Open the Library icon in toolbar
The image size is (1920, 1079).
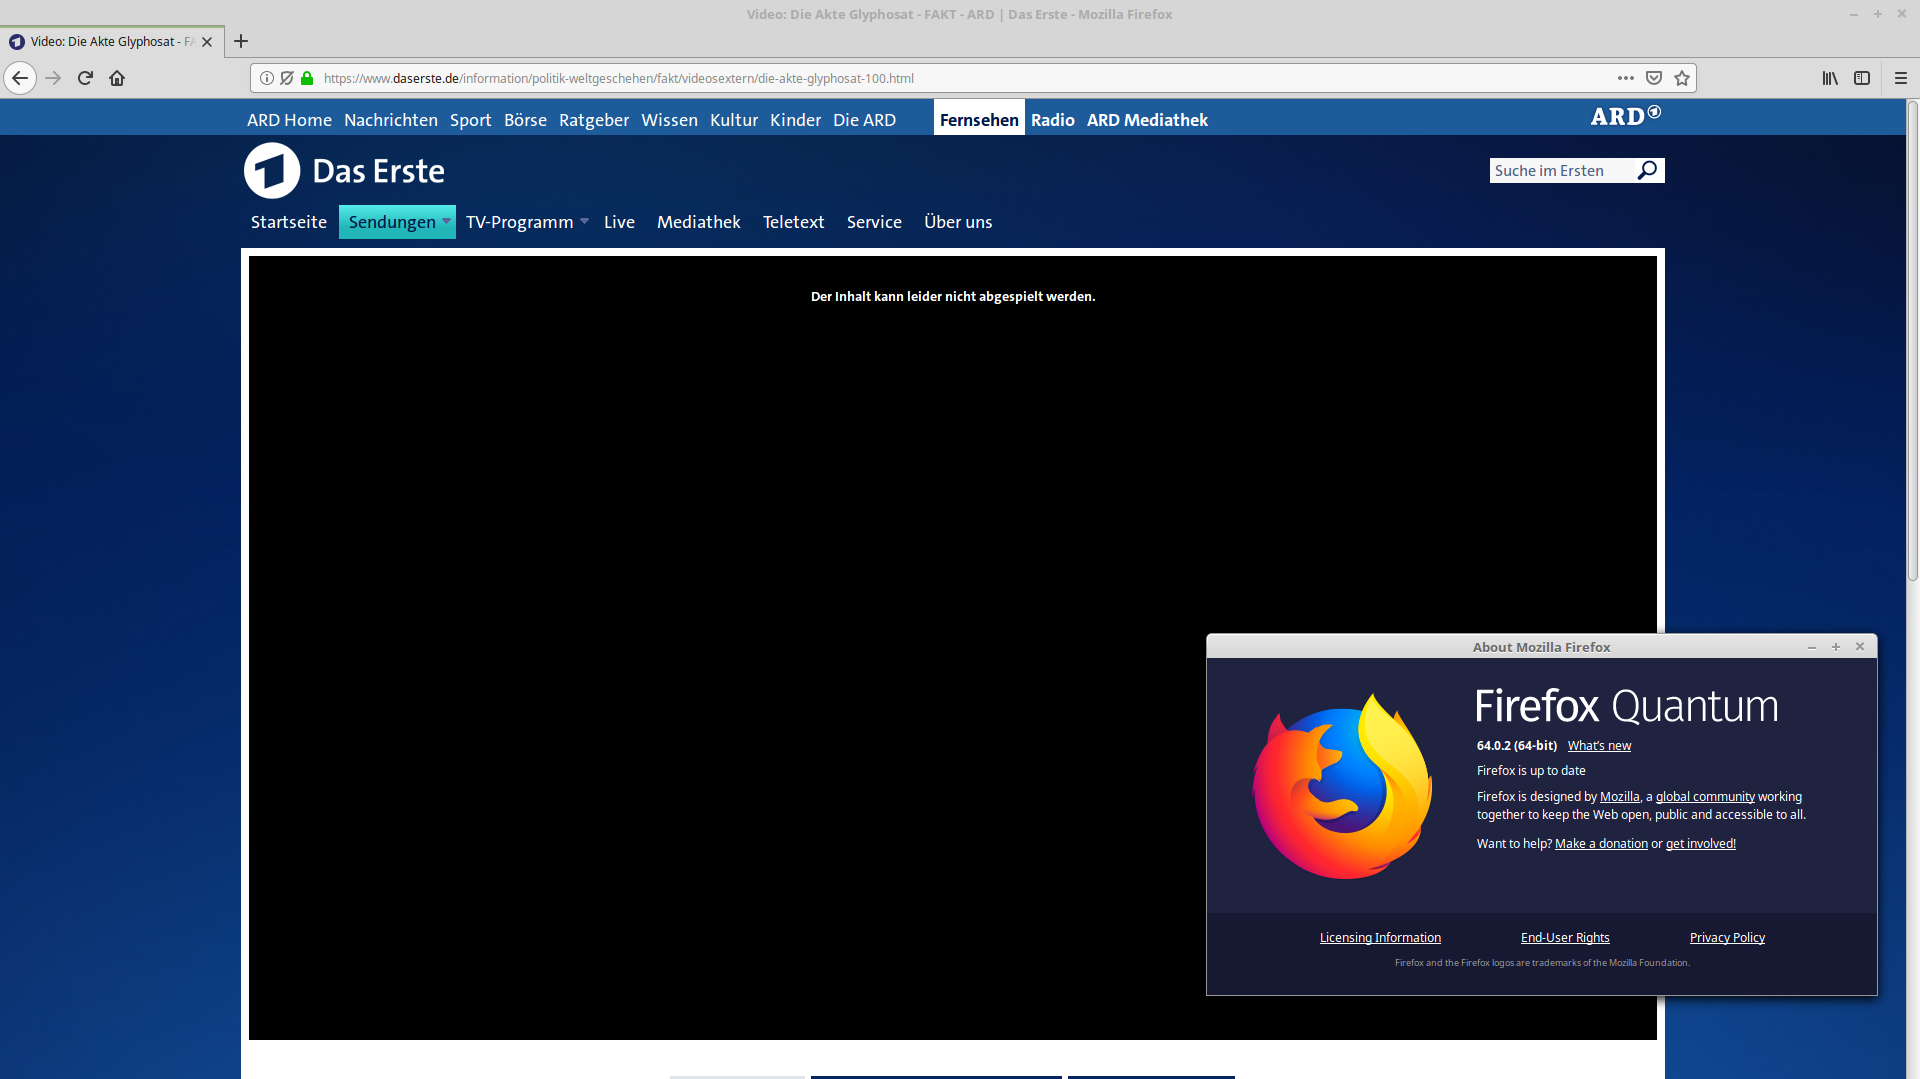pos(1830,78)
